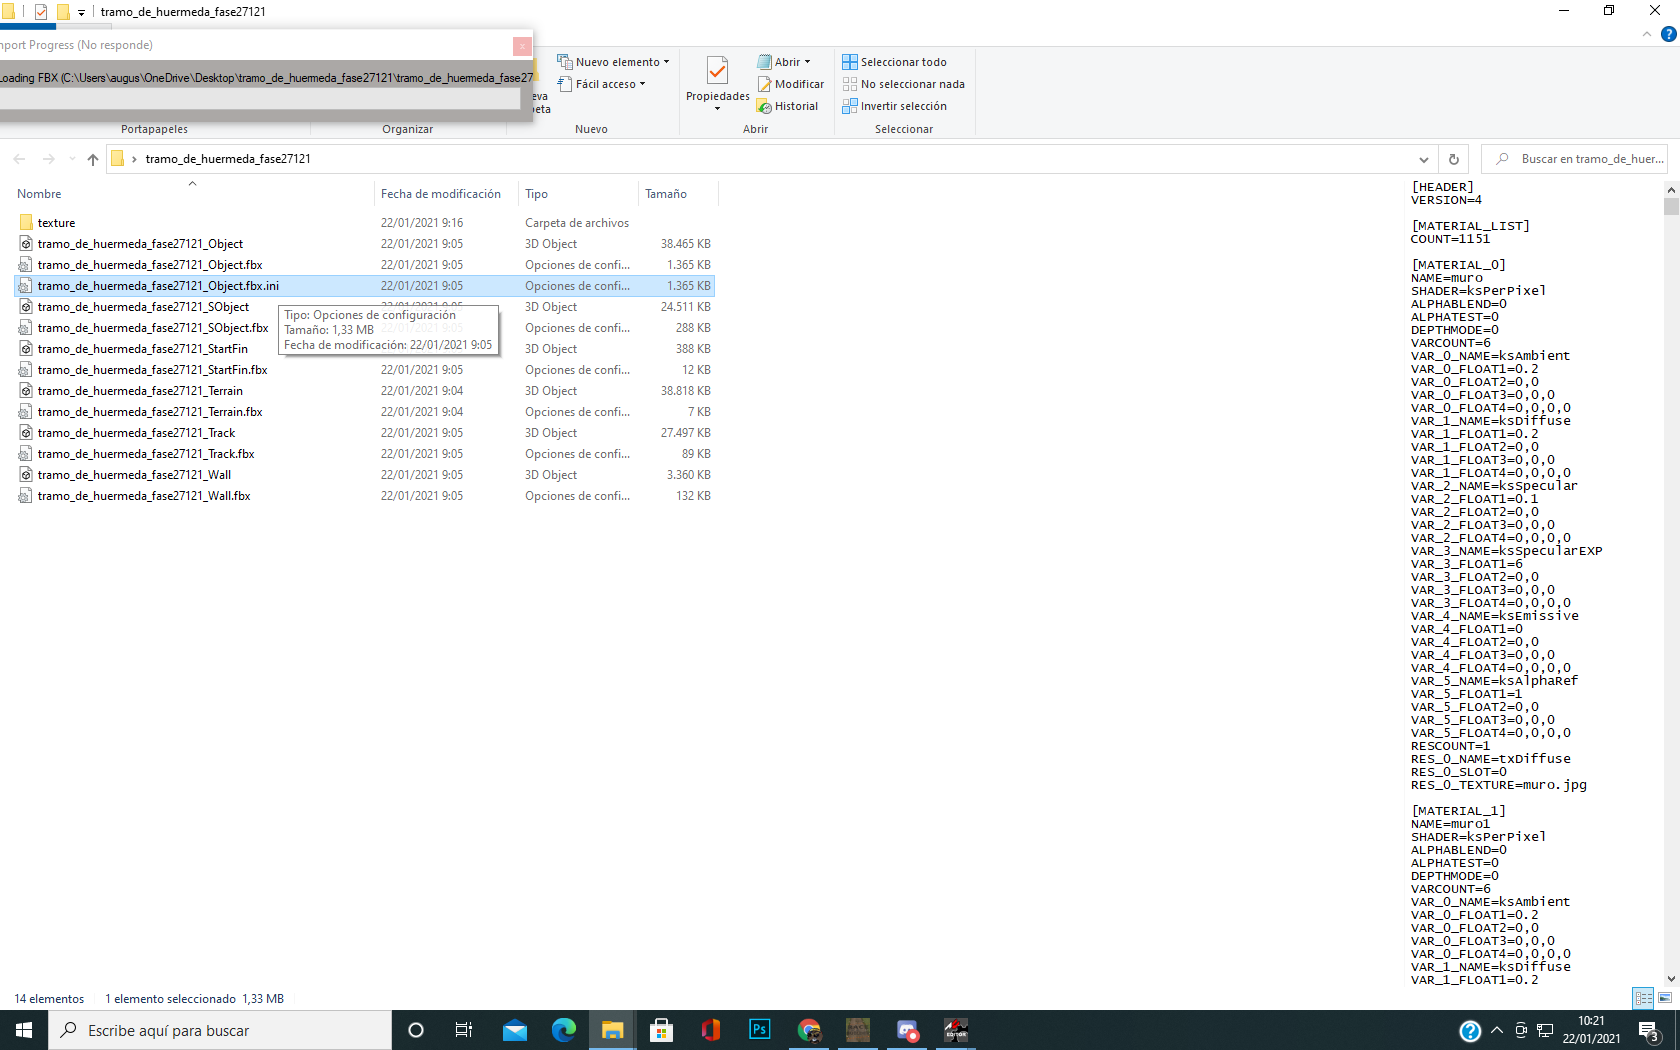Select tramo_de_huermeda_fase27121_Track.fbx file
The width and height of the screenshot is (1680, 1050).
point(365,454)
